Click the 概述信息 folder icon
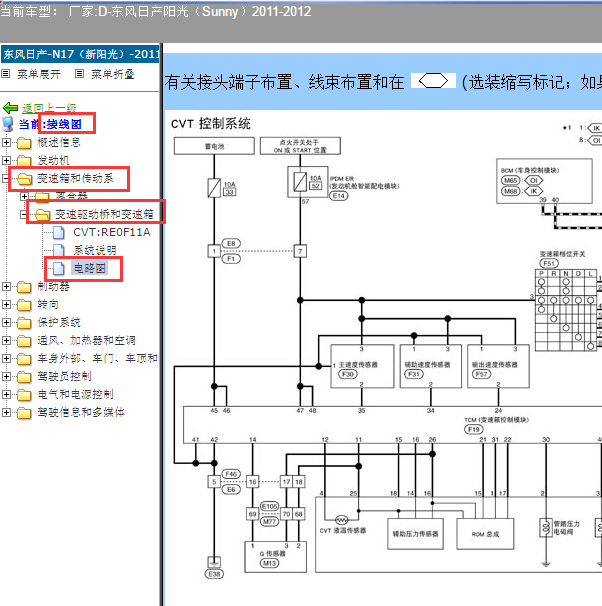The width and height of the screenshot is (602, 606). point(24,143)
